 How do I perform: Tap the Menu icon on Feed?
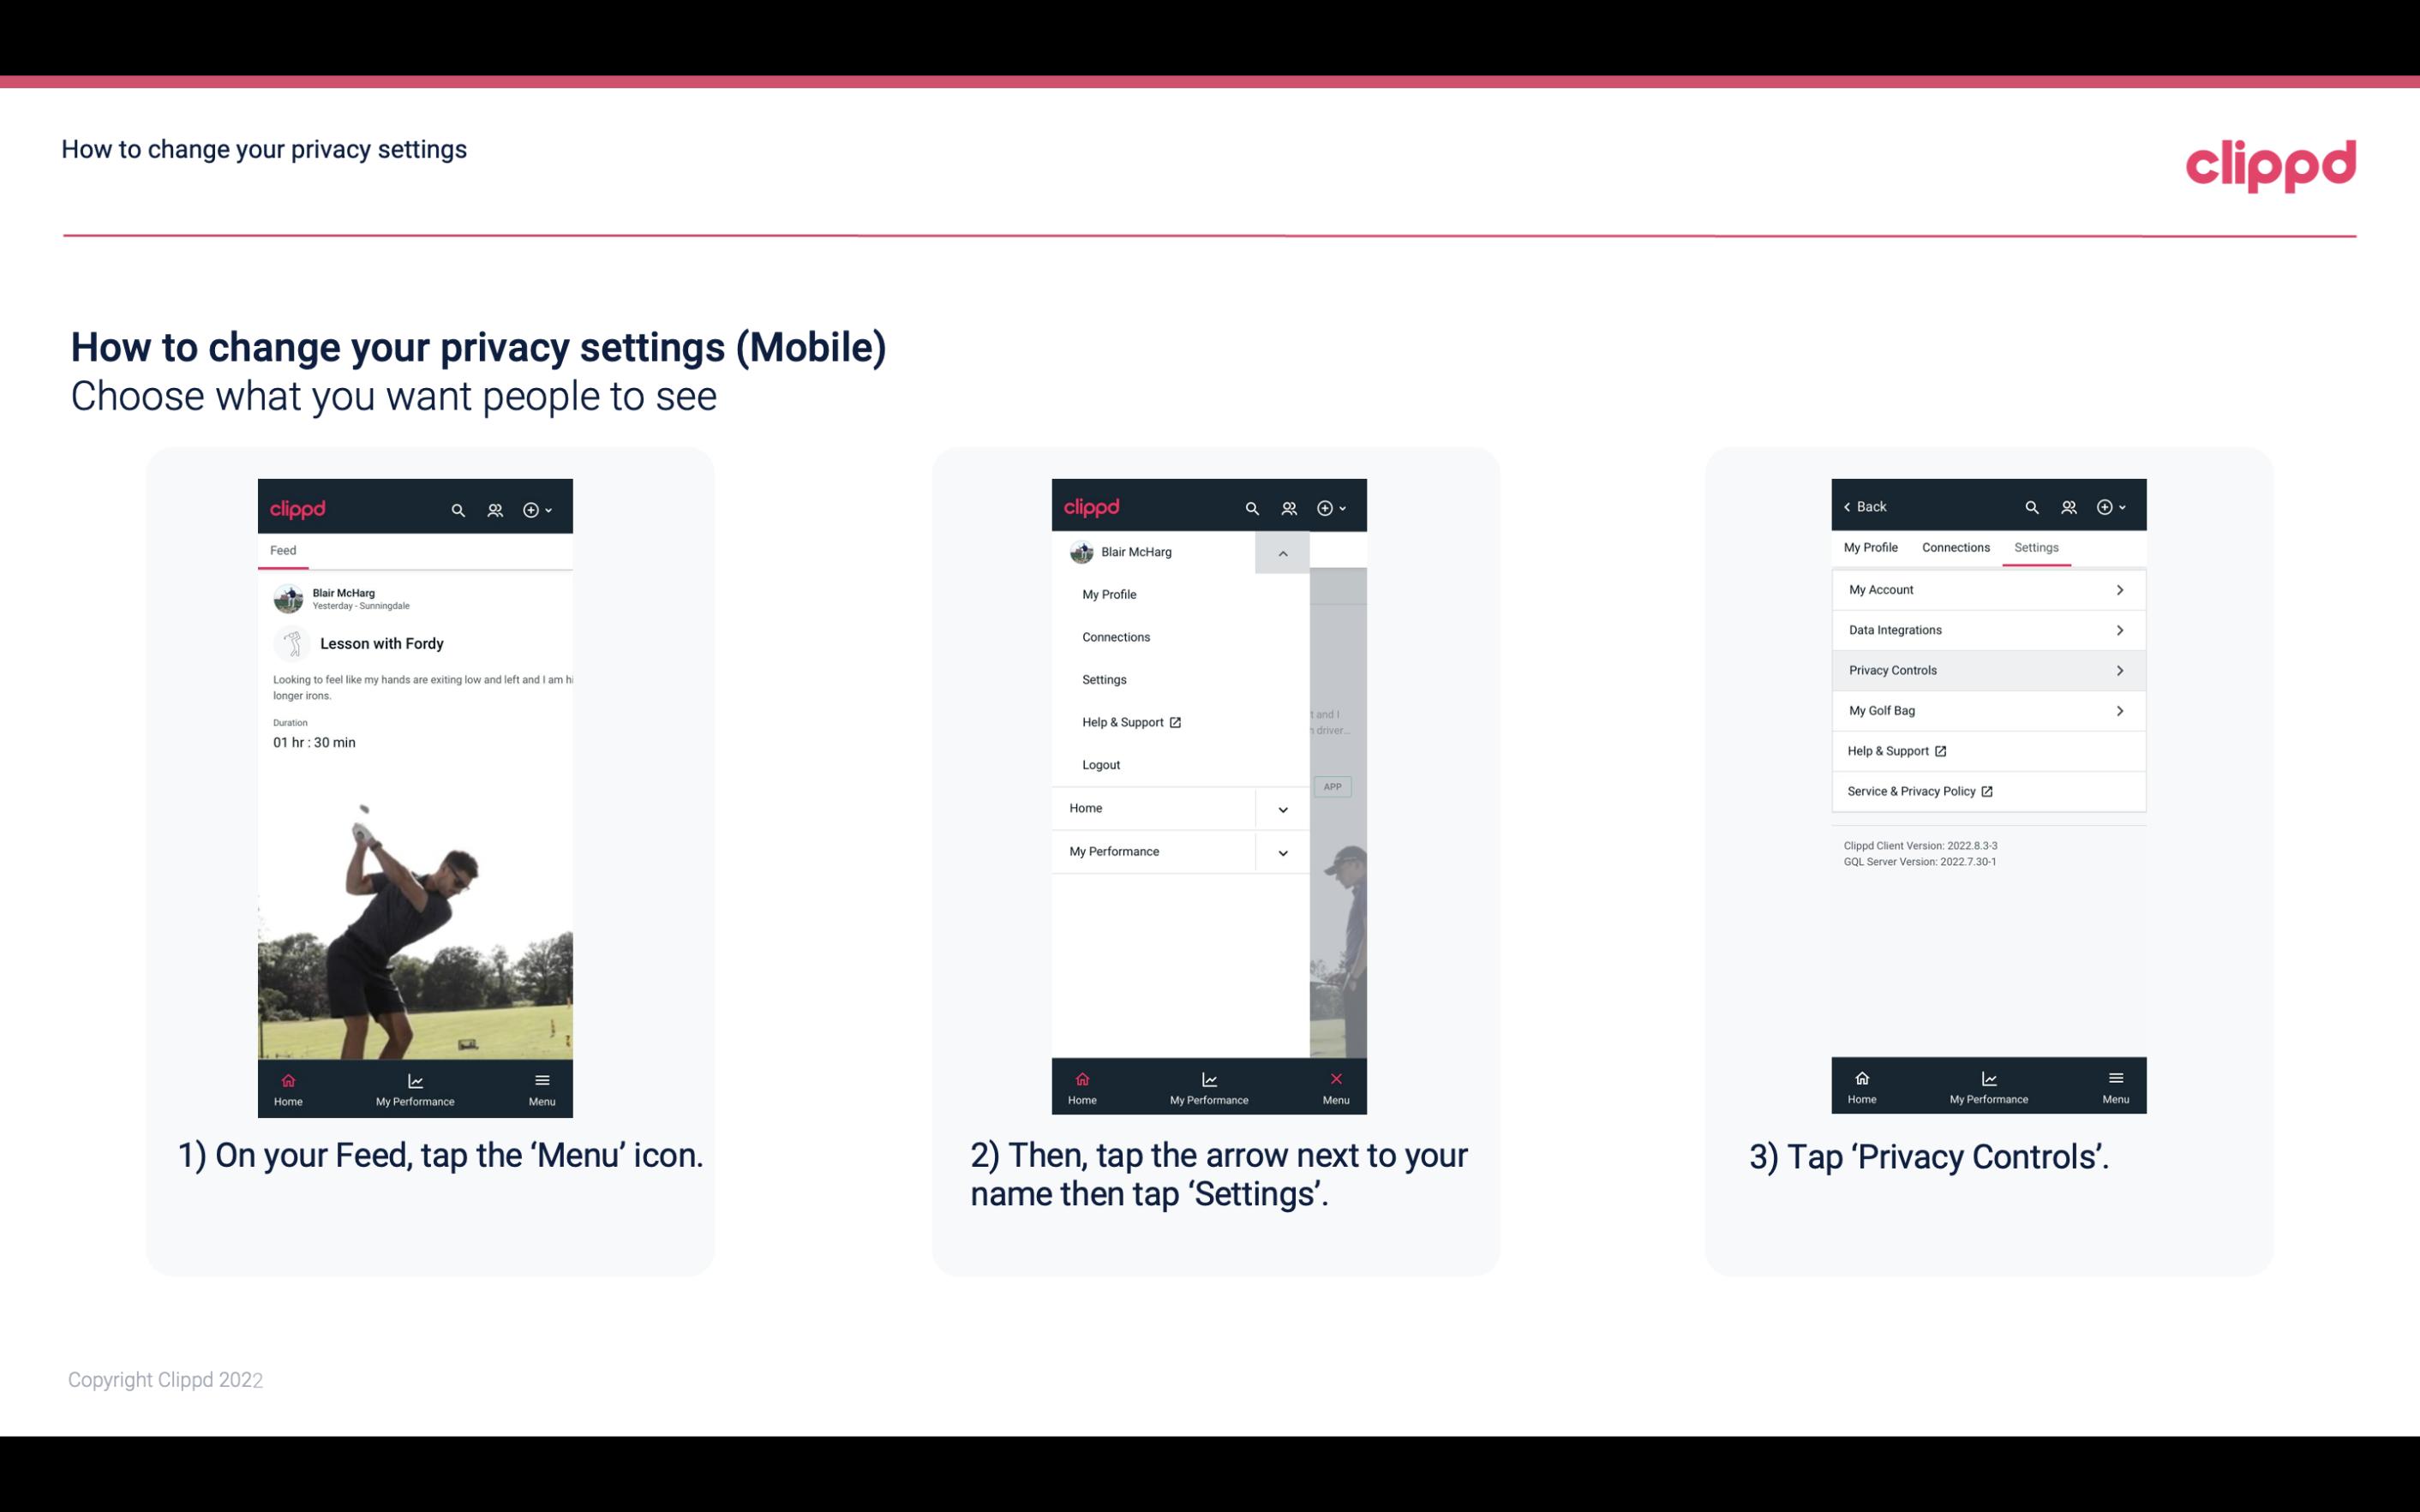[x=543, y=1085]
